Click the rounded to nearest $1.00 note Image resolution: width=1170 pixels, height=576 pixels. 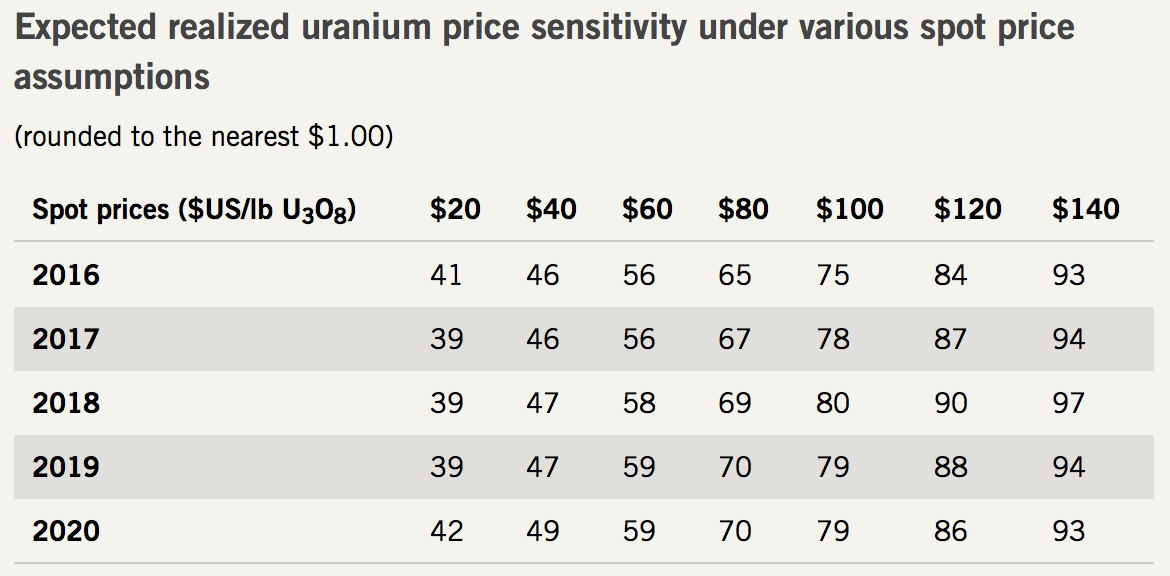203,136
